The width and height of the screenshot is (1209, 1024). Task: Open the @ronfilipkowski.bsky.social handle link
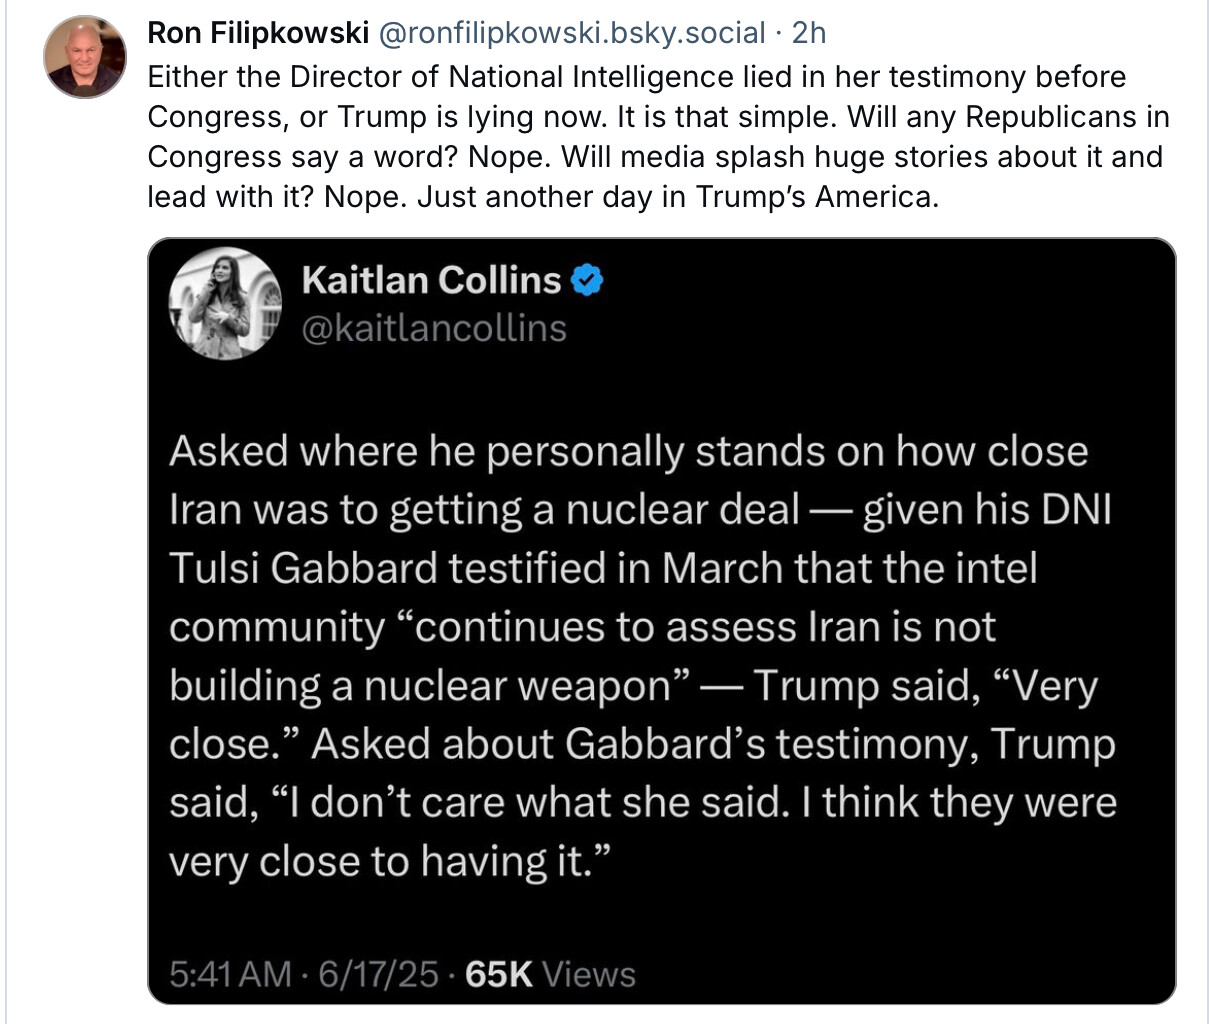572,33
